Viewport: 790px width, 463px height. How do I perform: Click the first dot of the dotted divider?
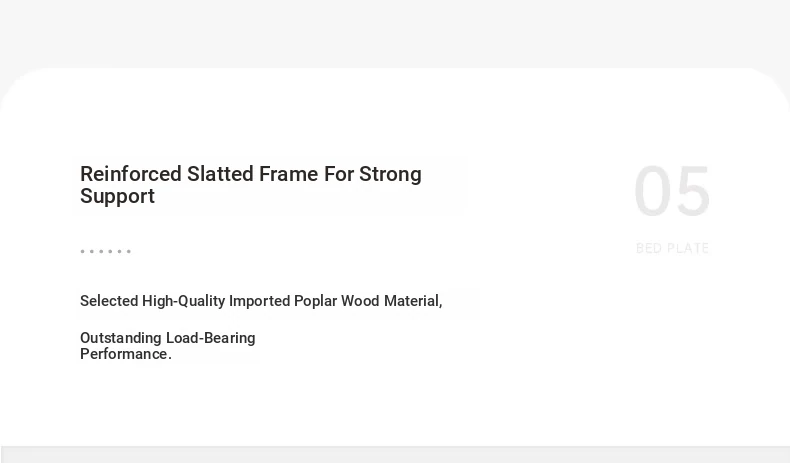[x=83, y=251]
